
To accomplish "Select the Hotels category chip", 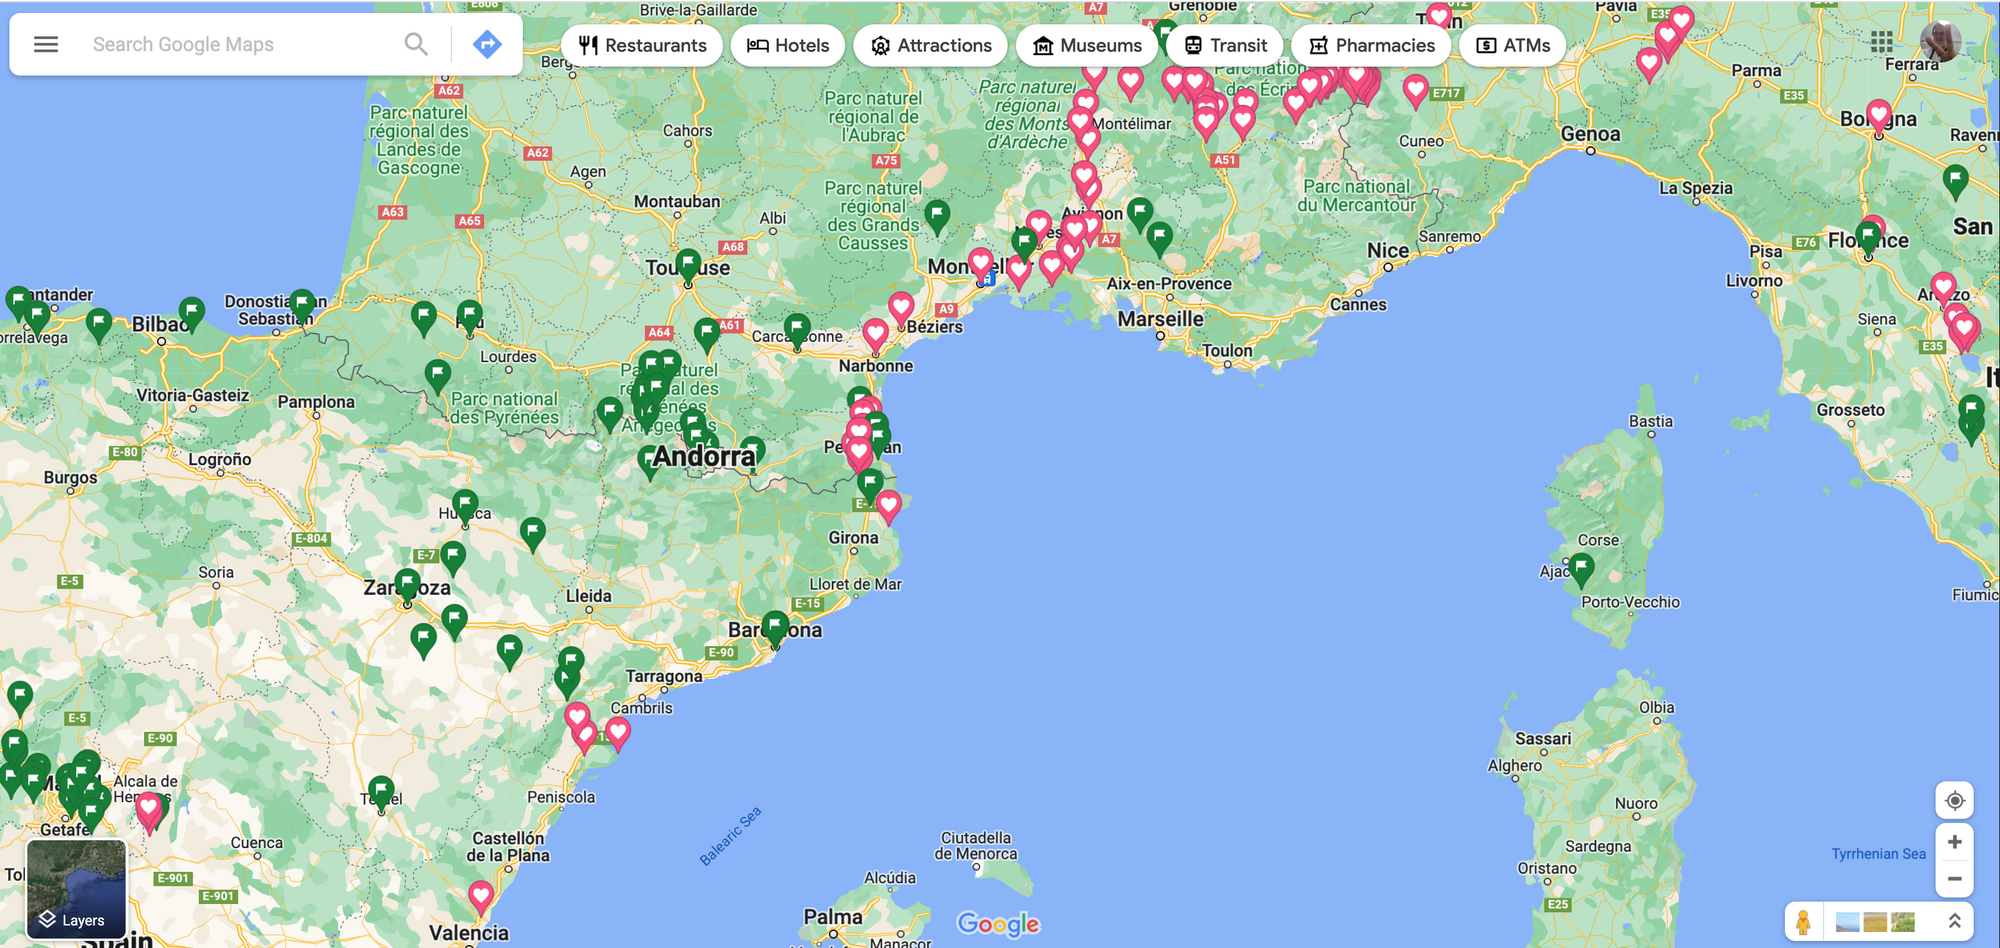I will [788, 45].
